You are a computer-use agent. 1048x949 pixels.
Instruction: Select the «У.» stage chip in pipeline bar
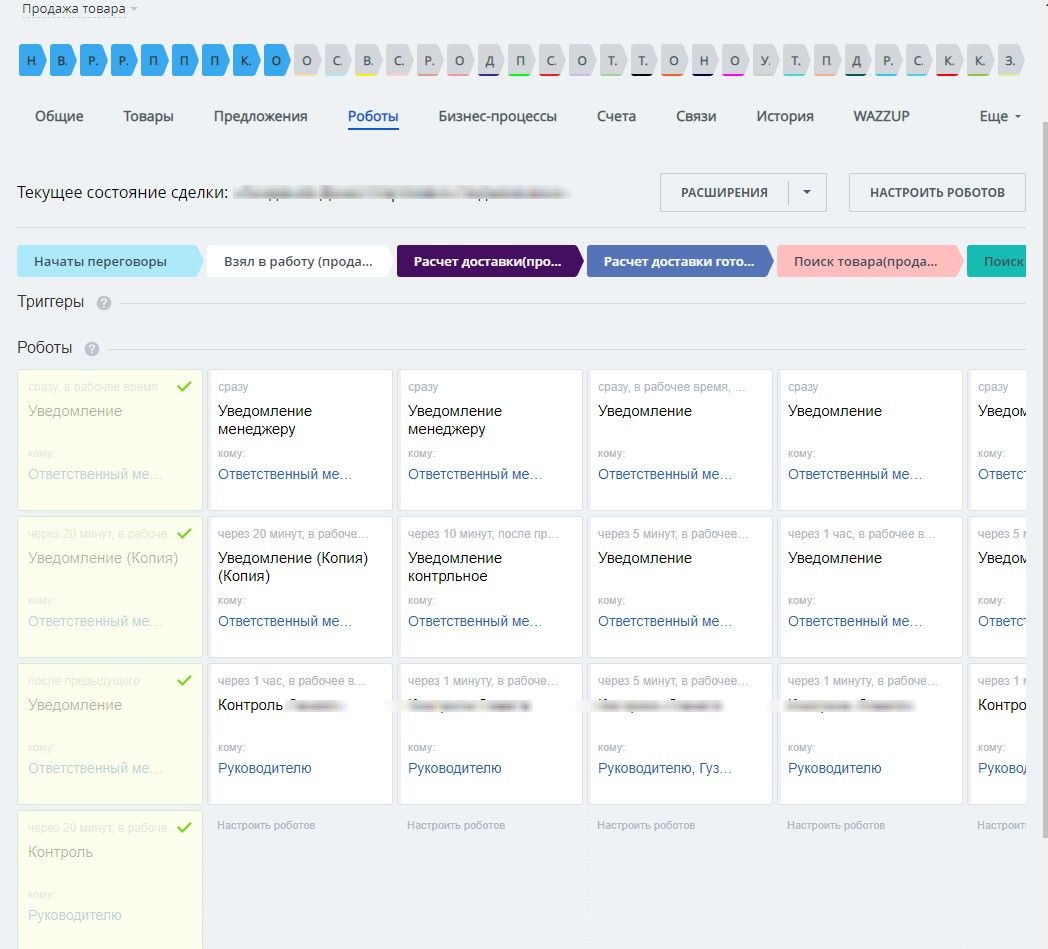765,61
